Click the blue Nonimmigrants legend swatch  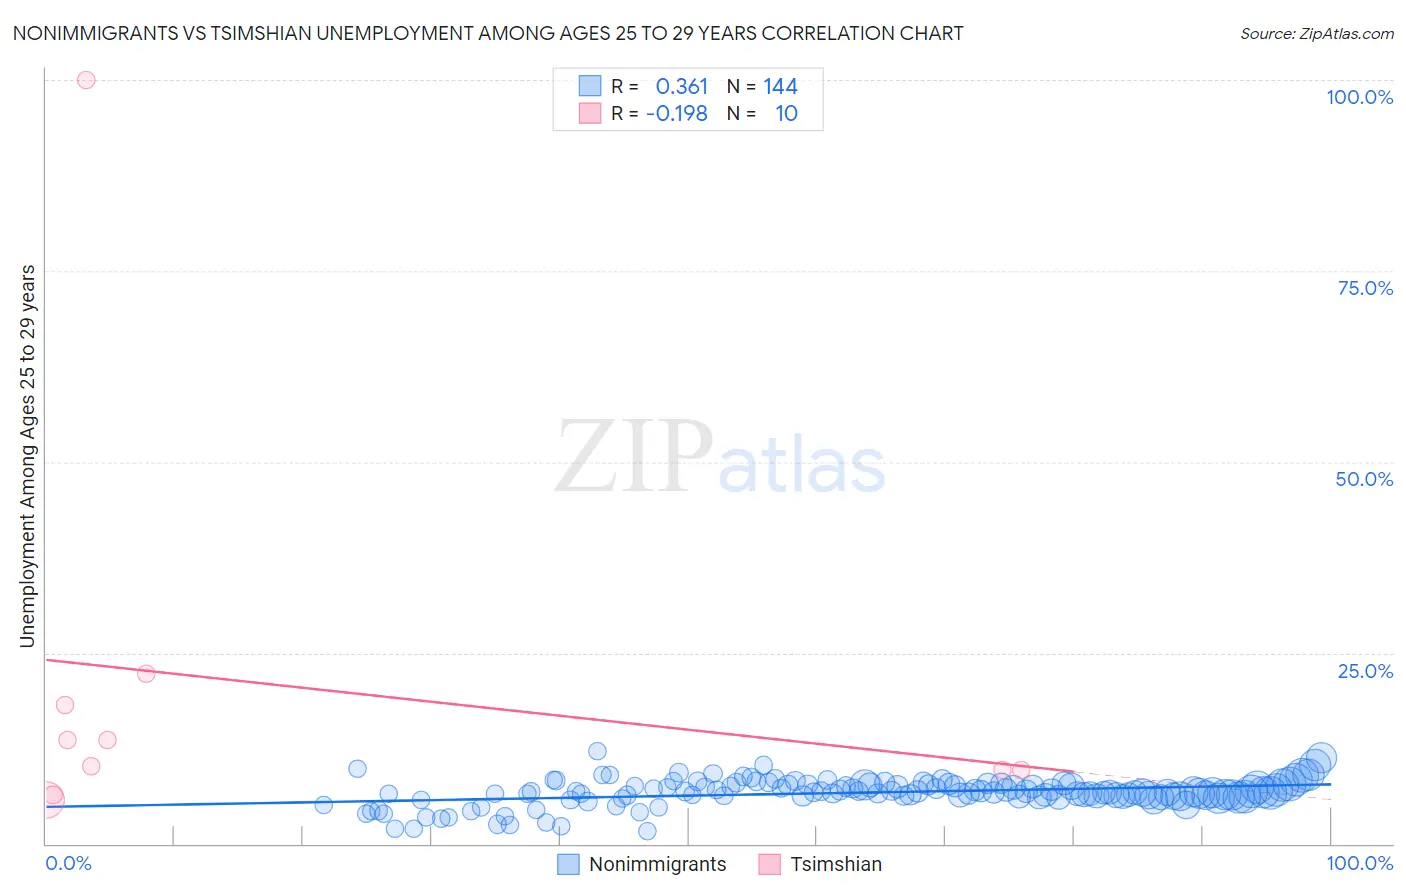click(568, 864)
